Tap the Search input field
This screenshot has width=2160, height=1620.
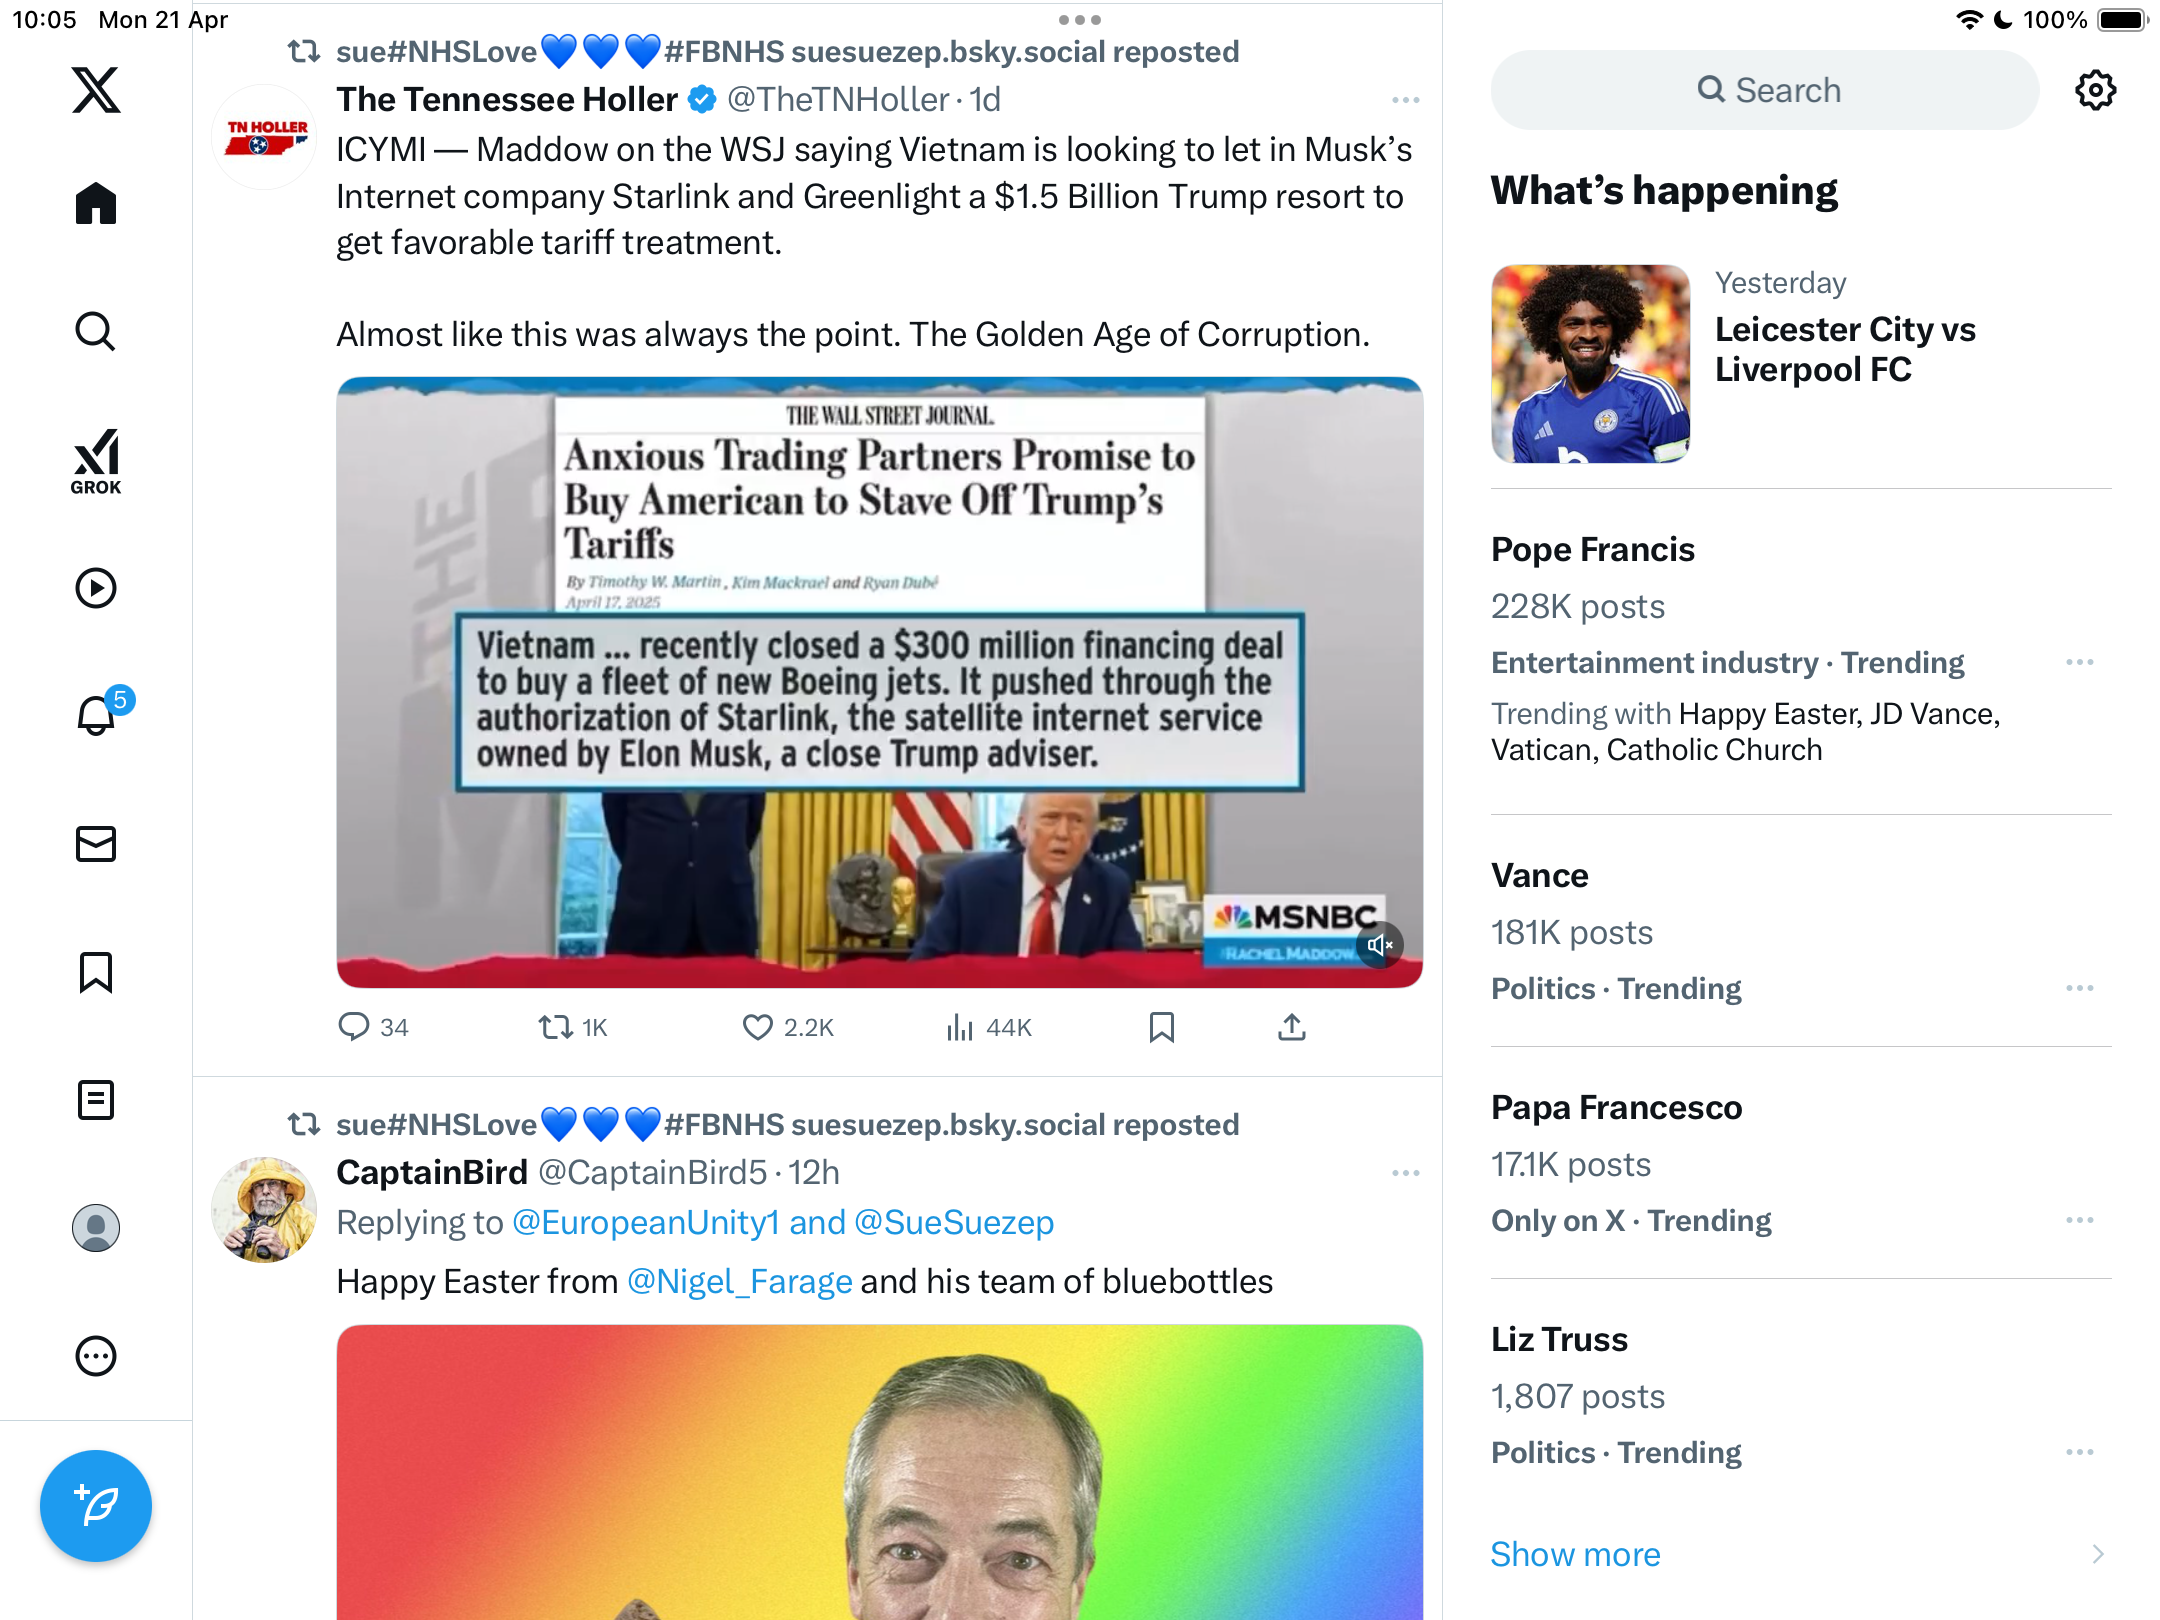click(1765, 90)
